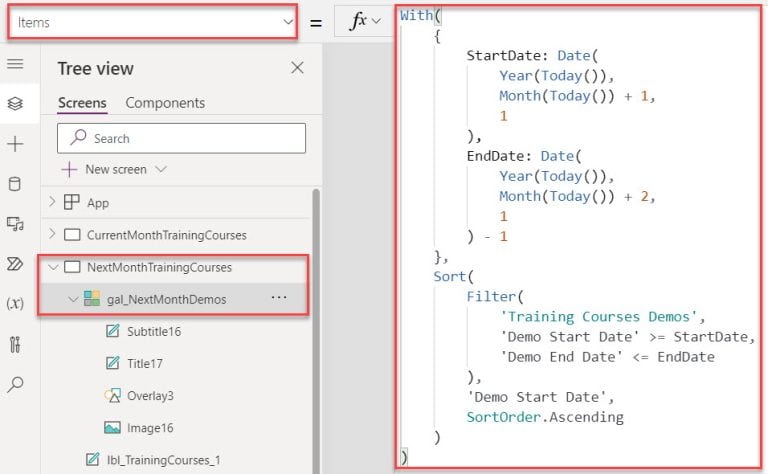Click SortOrder.Ascending in formula
768x474 pixels.
pos(545,417)
